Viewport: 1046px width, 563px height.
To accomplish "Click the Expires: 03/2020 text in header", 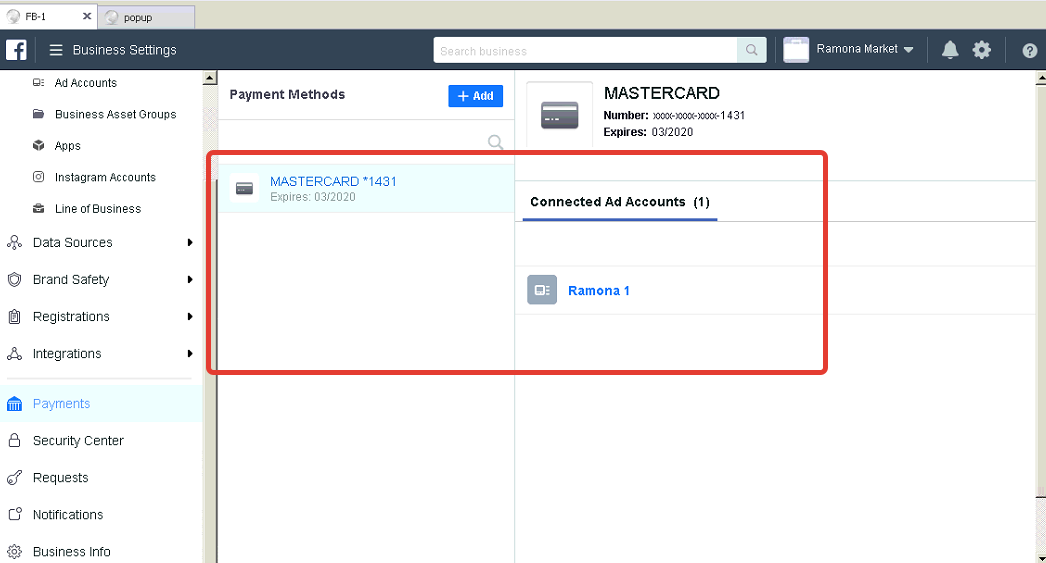I will pos(648,132).
